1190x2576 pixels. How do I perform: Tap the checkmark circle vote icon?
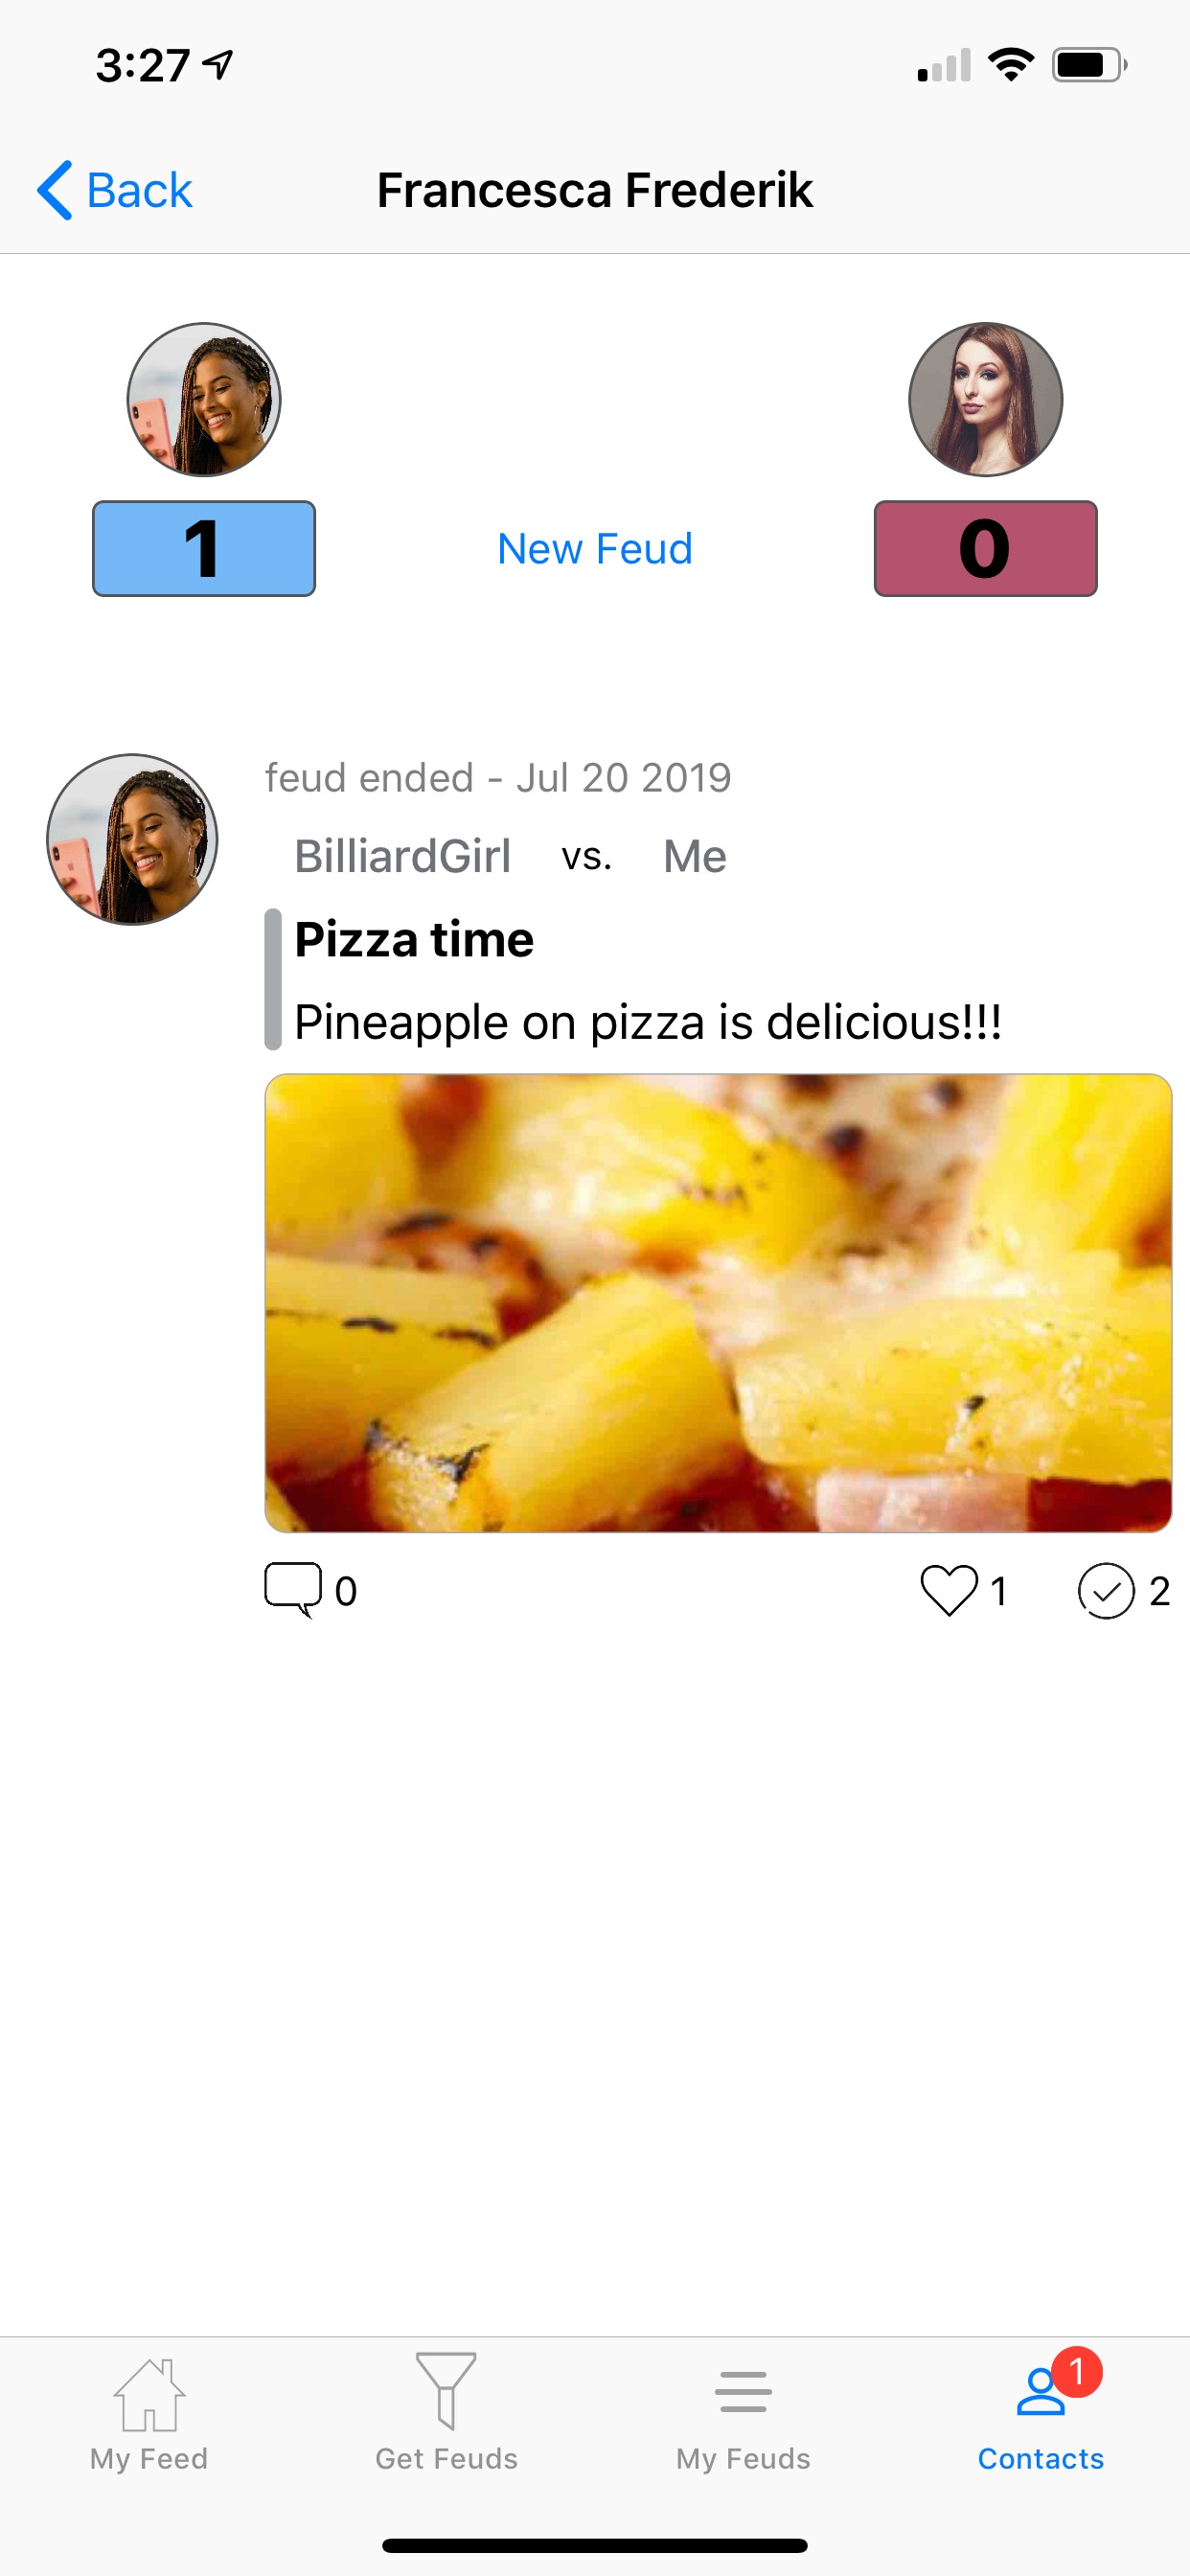coord(1106,1590)
